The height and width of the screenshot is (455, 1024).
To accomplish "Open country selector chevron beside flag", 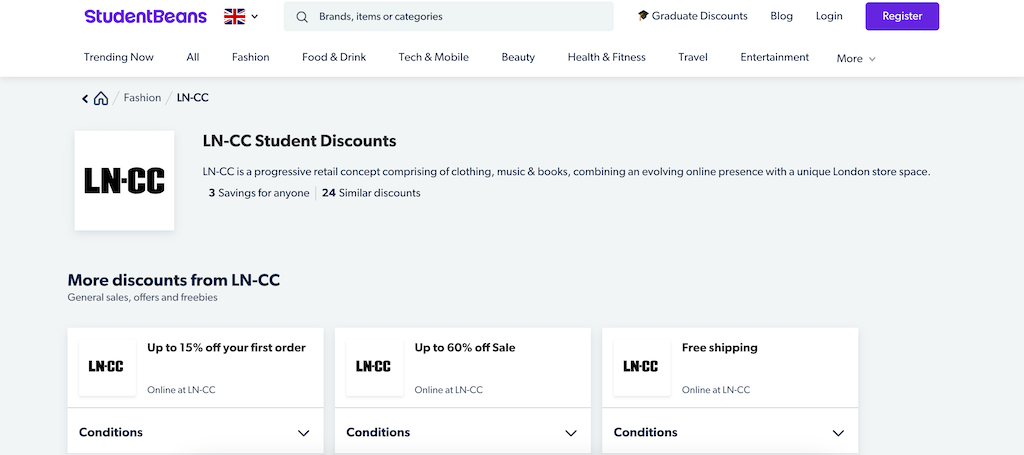I will 255,16.
